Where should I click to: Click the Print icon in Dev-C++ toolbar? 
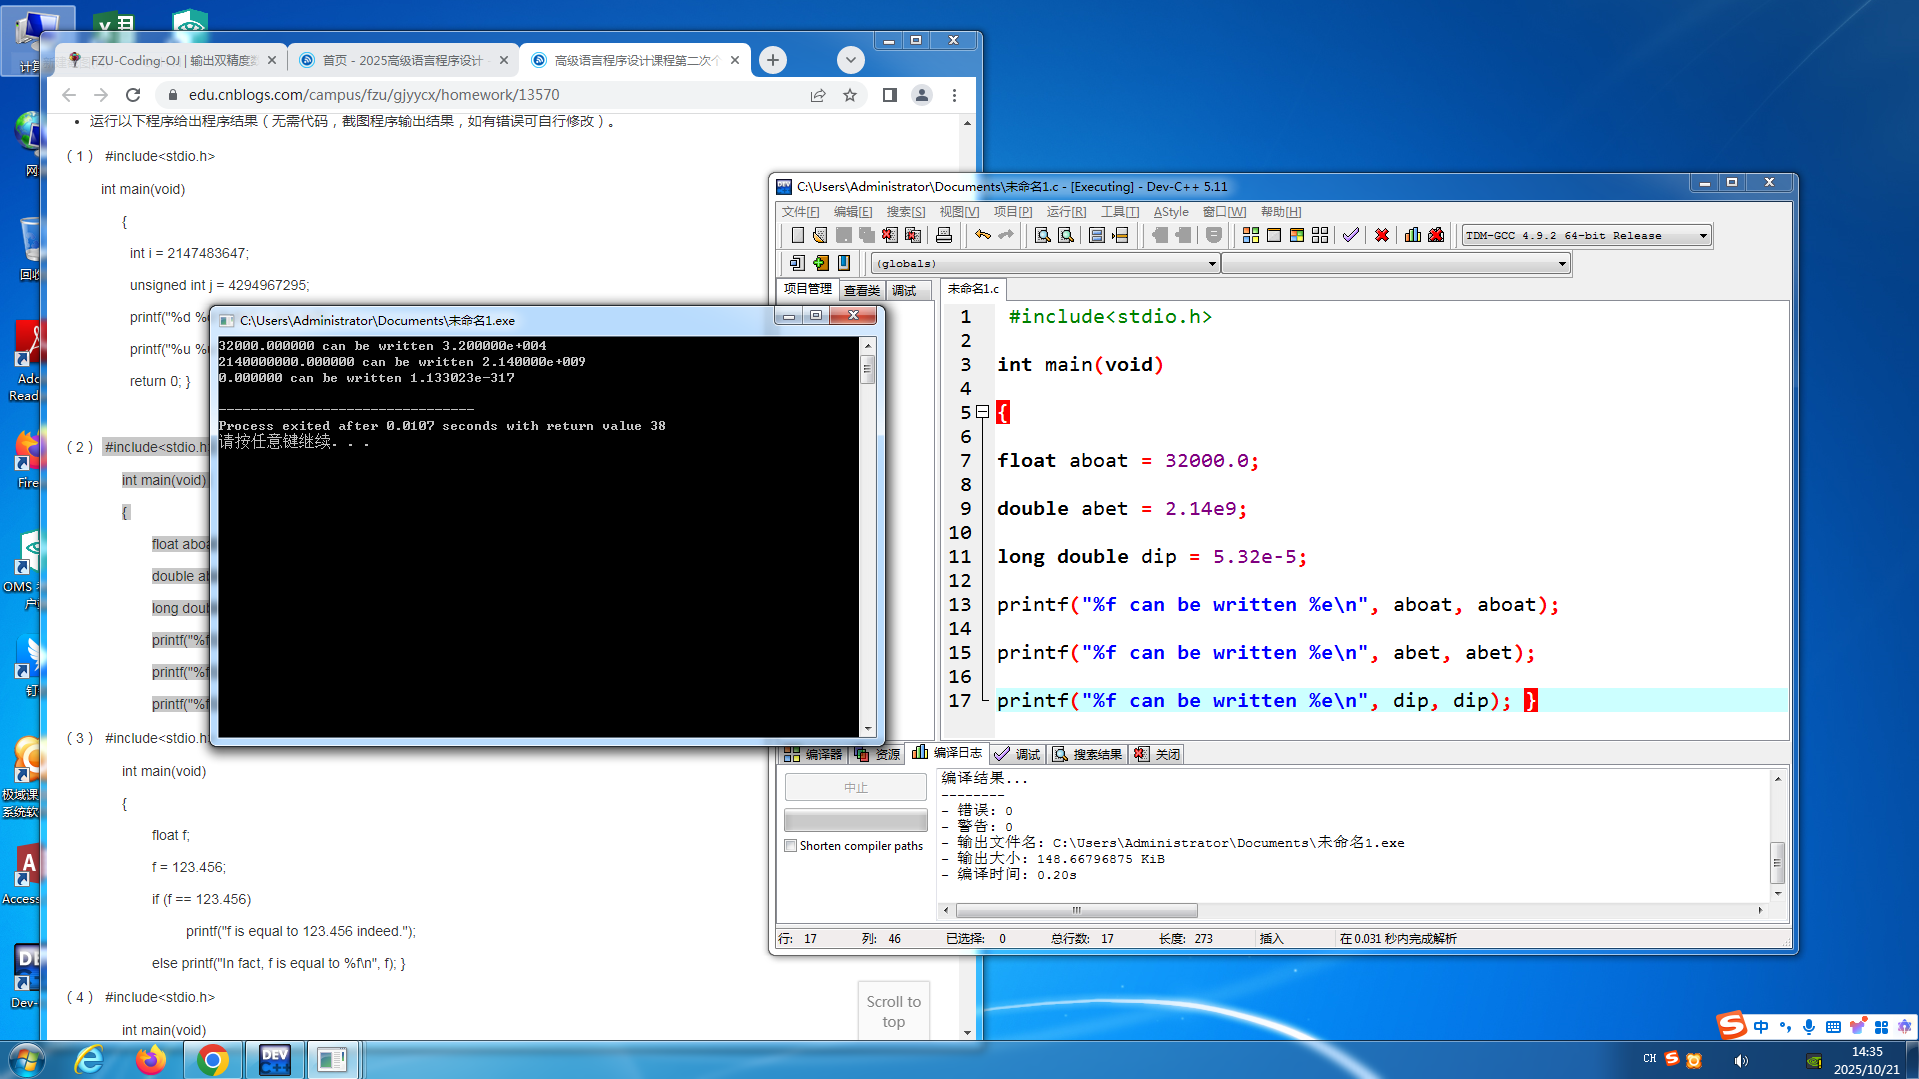click(x=943, y=235)
